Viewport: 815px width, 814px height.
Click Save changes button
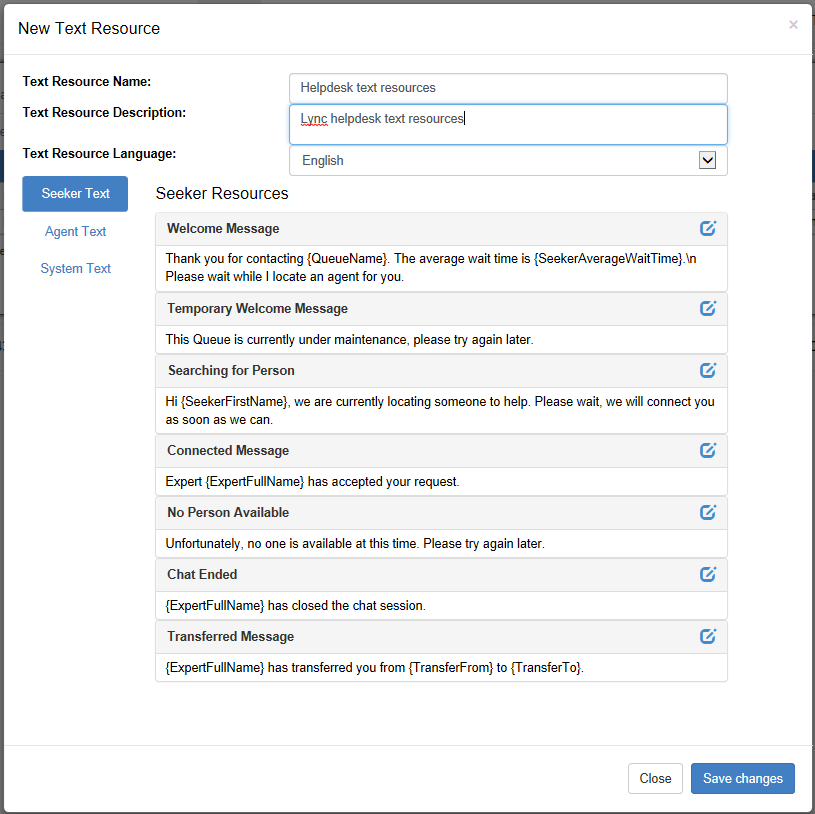742,778
